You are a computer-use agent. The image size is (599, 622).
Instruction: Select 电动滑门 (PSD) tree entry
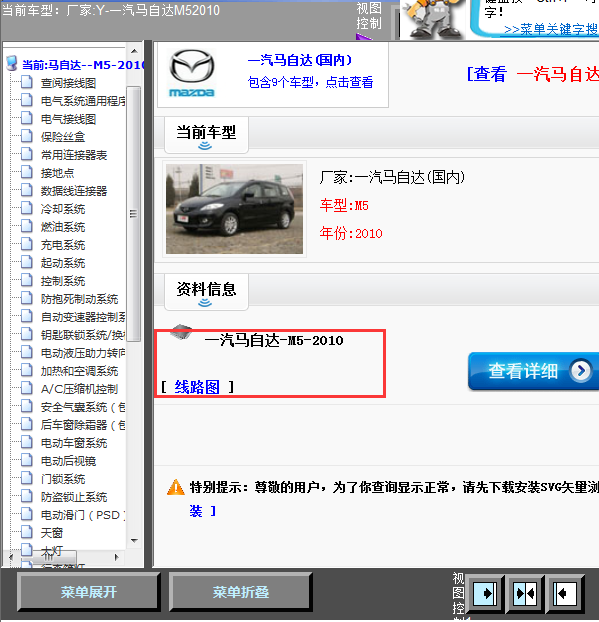pyautogui.click(x=83, y=515)
